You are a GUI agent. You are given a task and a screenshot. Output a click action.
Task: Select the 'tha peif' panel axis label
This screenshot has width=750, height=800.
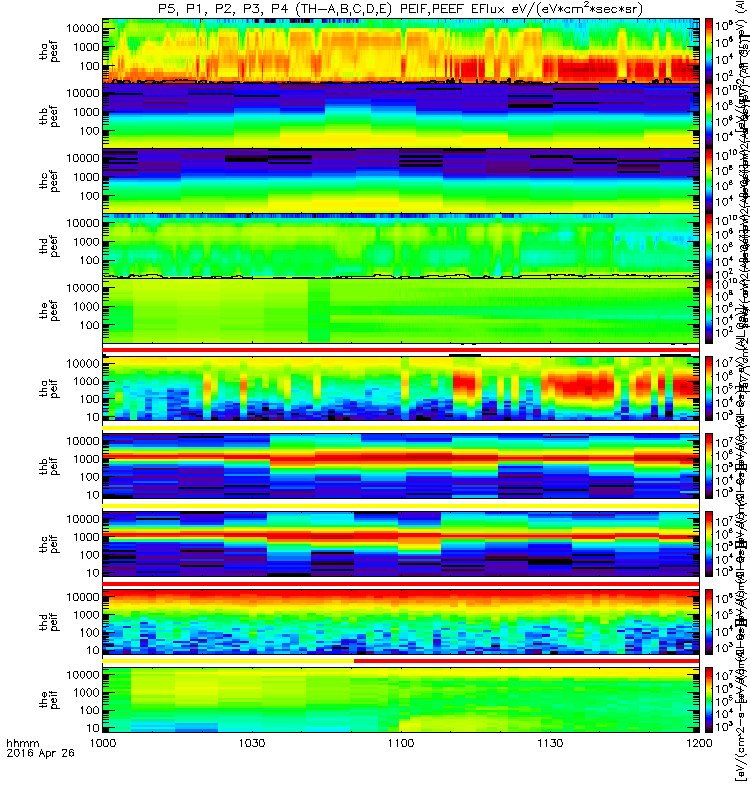(x=49, y=388)
